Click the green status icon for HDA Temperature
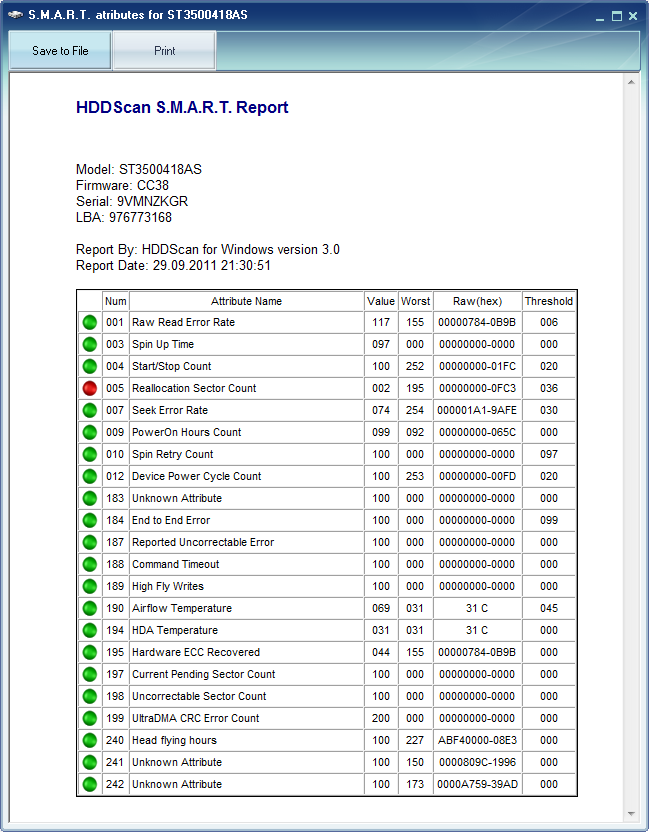 point(90,630)
